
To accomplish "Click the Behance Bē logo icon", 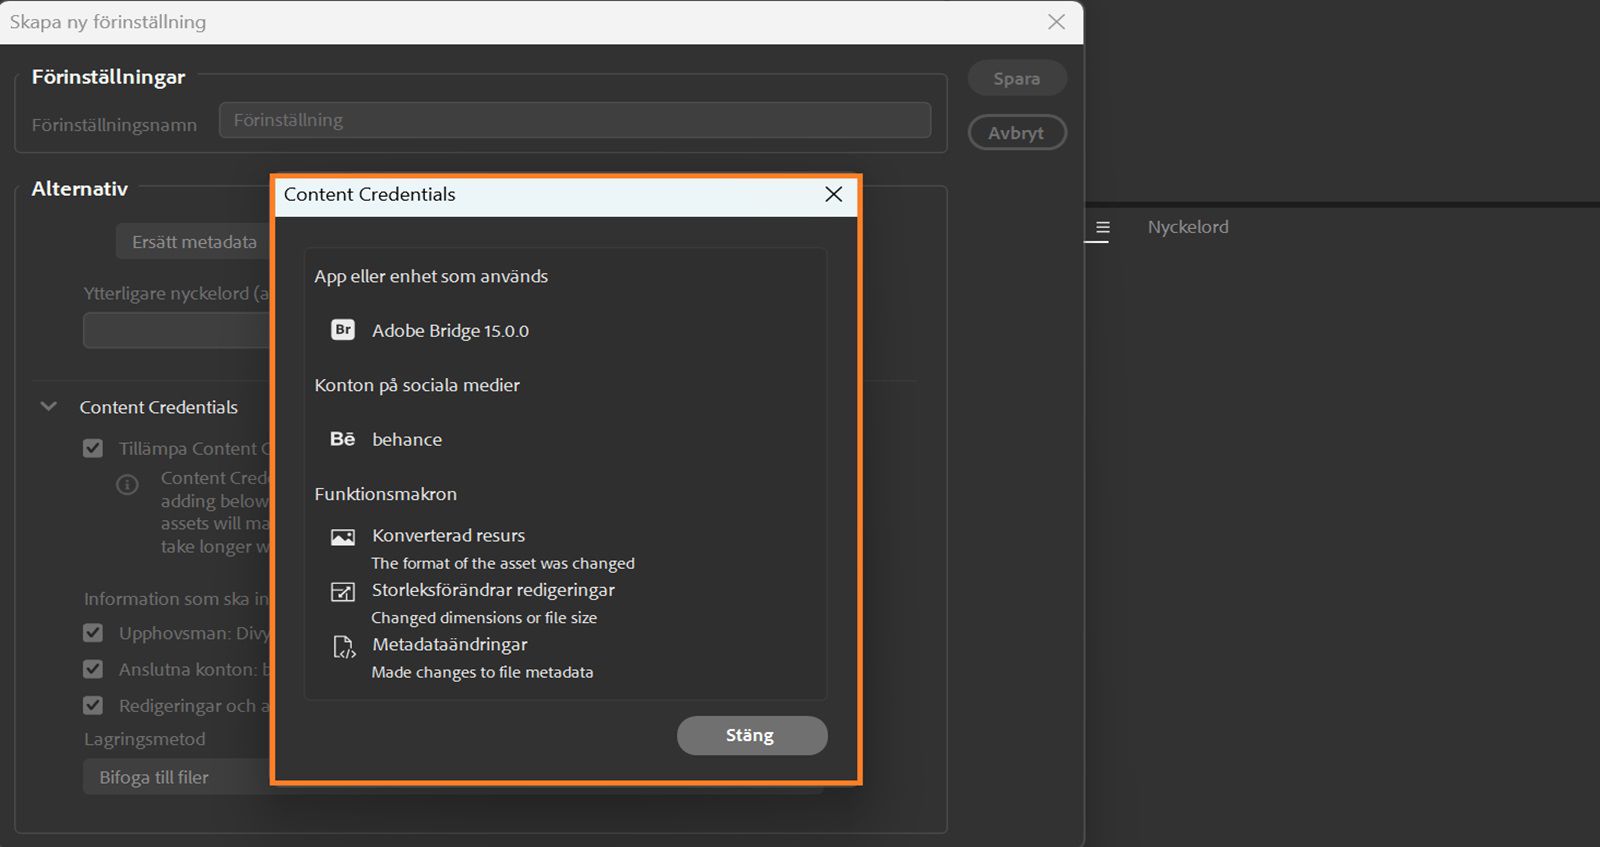I will tap(343, 439).
